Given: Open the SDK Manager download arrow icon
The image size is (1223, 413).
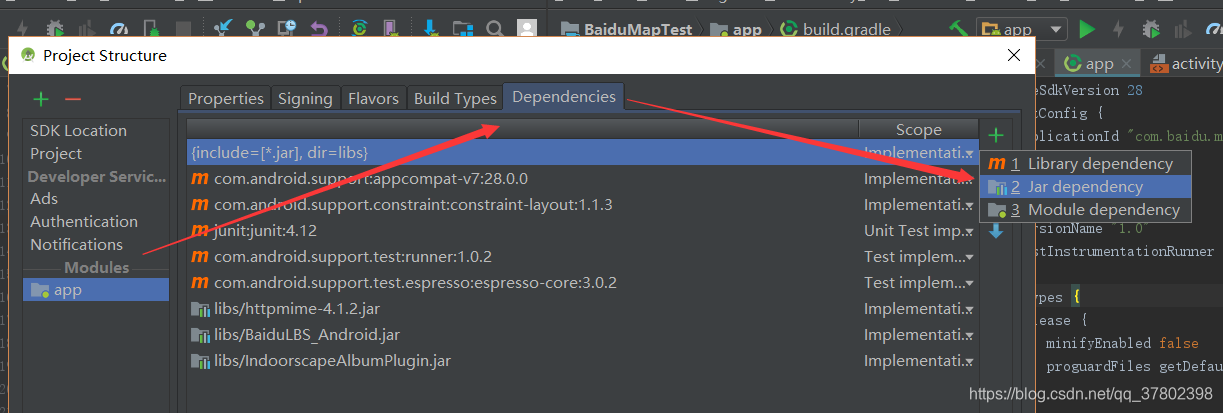Looking at the screenshot, I should pyautogui.click(x=430, y=29).
